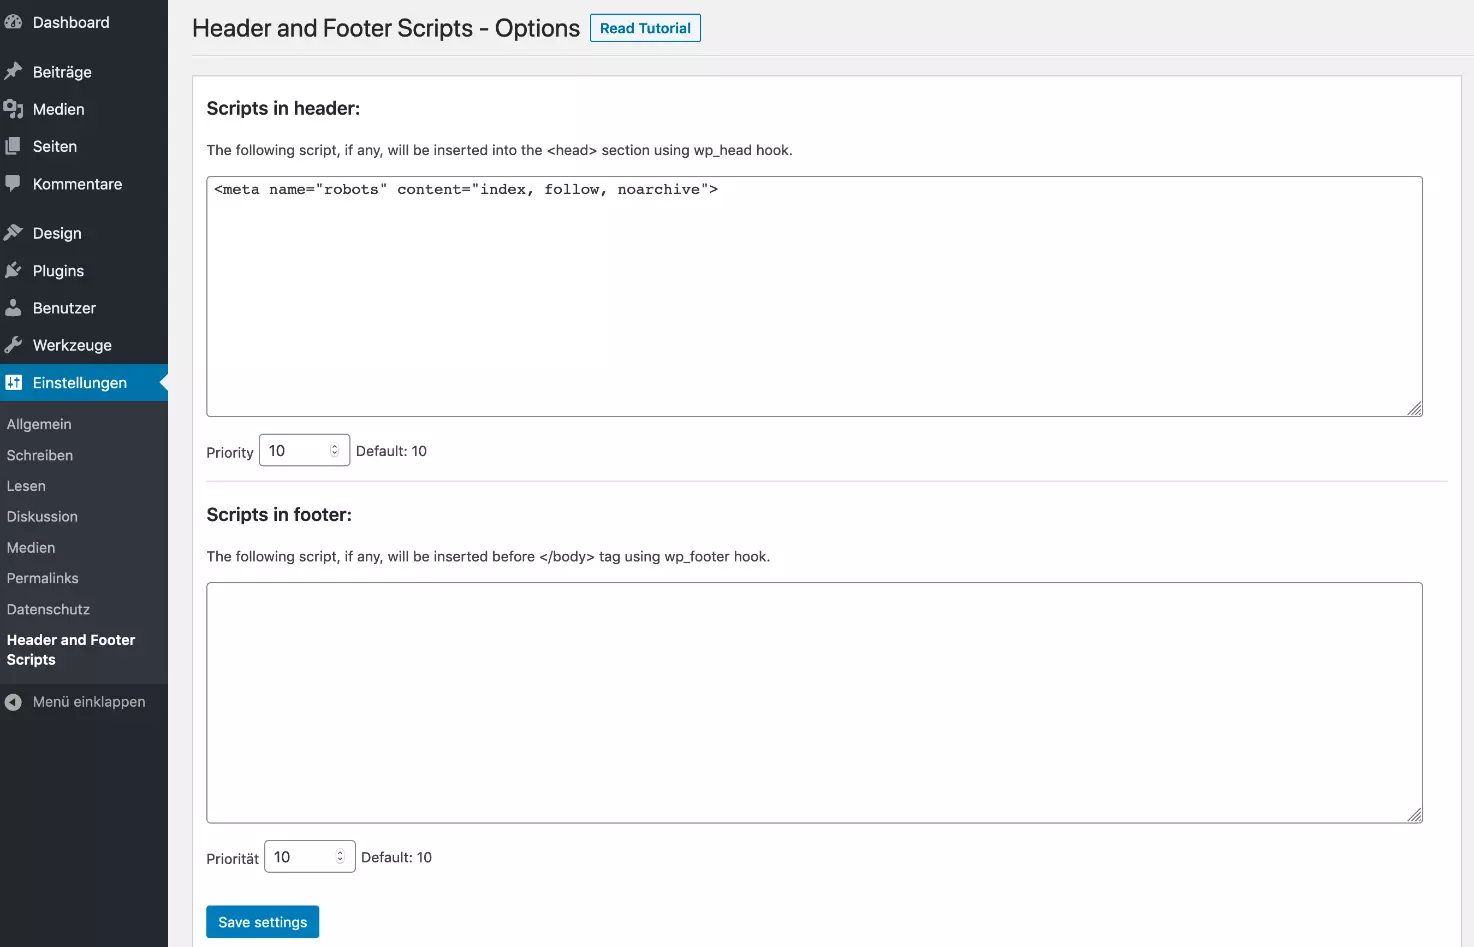The height and width of the screenshot is (947, 1474).
Task: Click the Design paintbrush icon
Action: click(13, 233)
